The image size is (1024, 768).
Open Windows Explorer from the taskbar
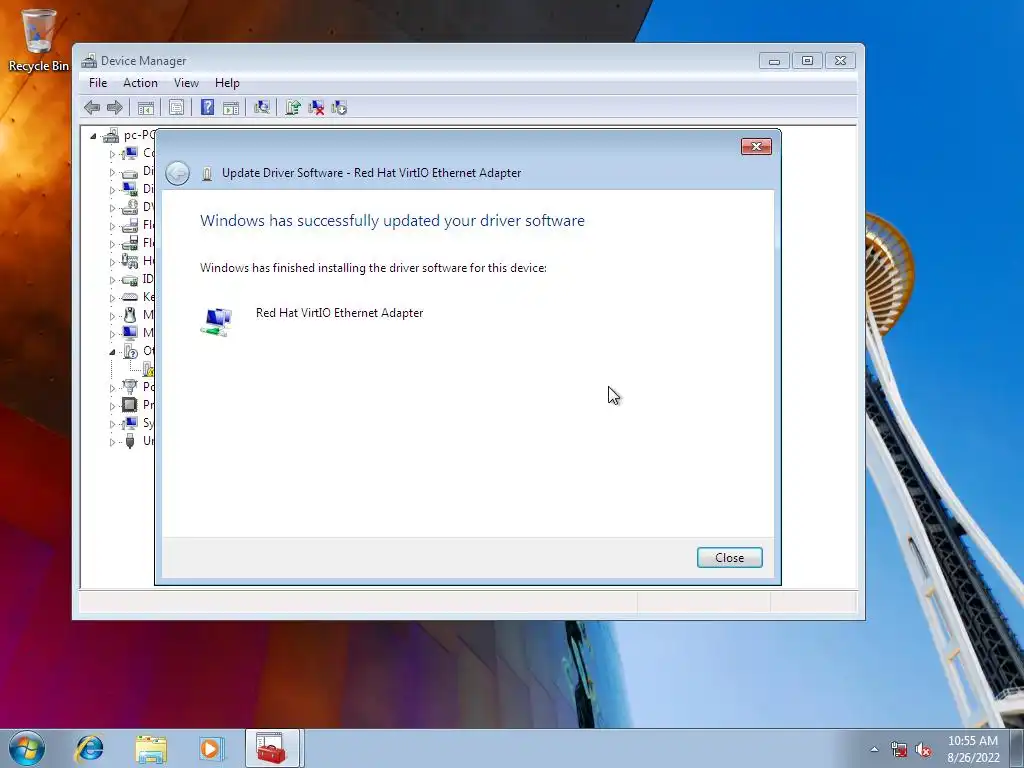click(150, 748)
